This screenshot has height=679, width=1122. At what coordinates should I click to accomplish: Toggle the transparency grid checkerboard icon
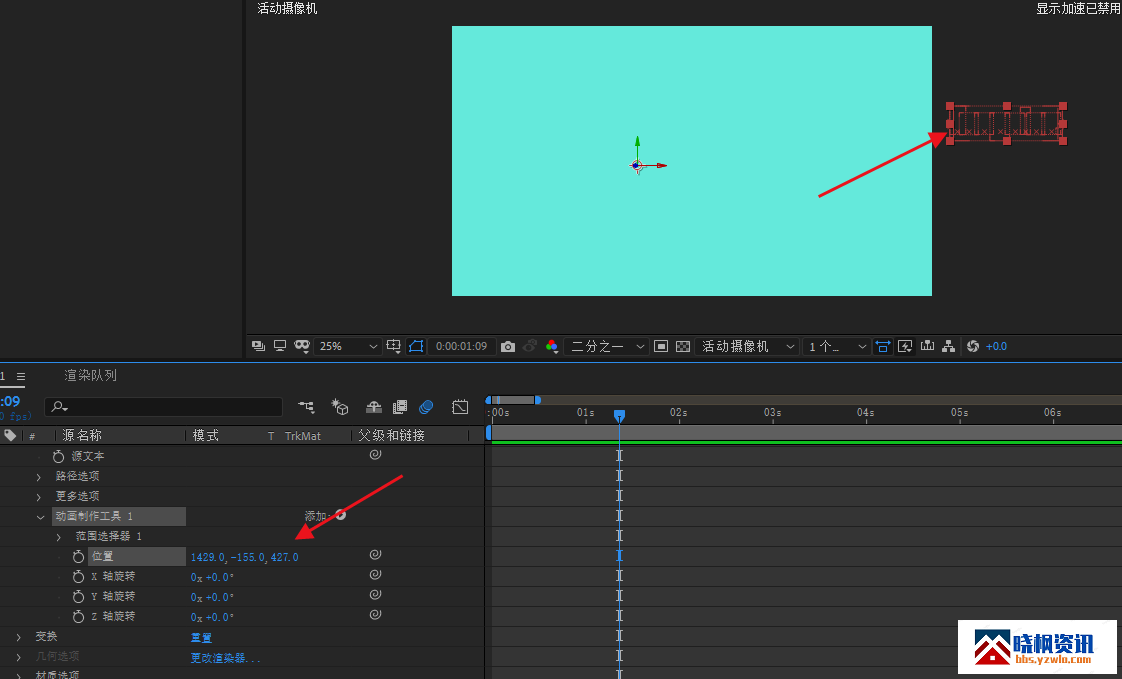(x=683, y=346)
